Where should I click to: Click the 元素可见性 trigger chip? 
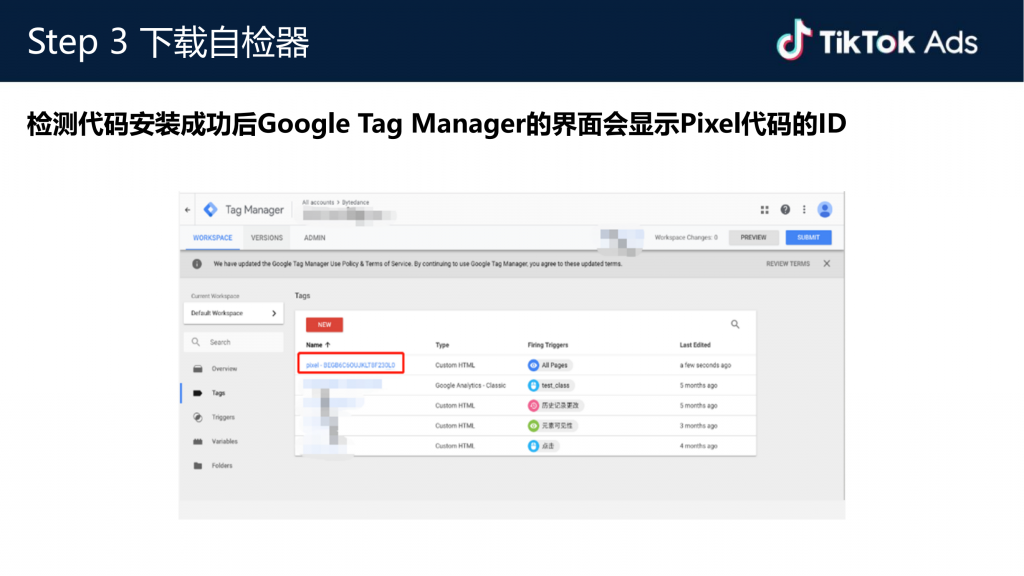pyautogui.click(x=551, y=426)
